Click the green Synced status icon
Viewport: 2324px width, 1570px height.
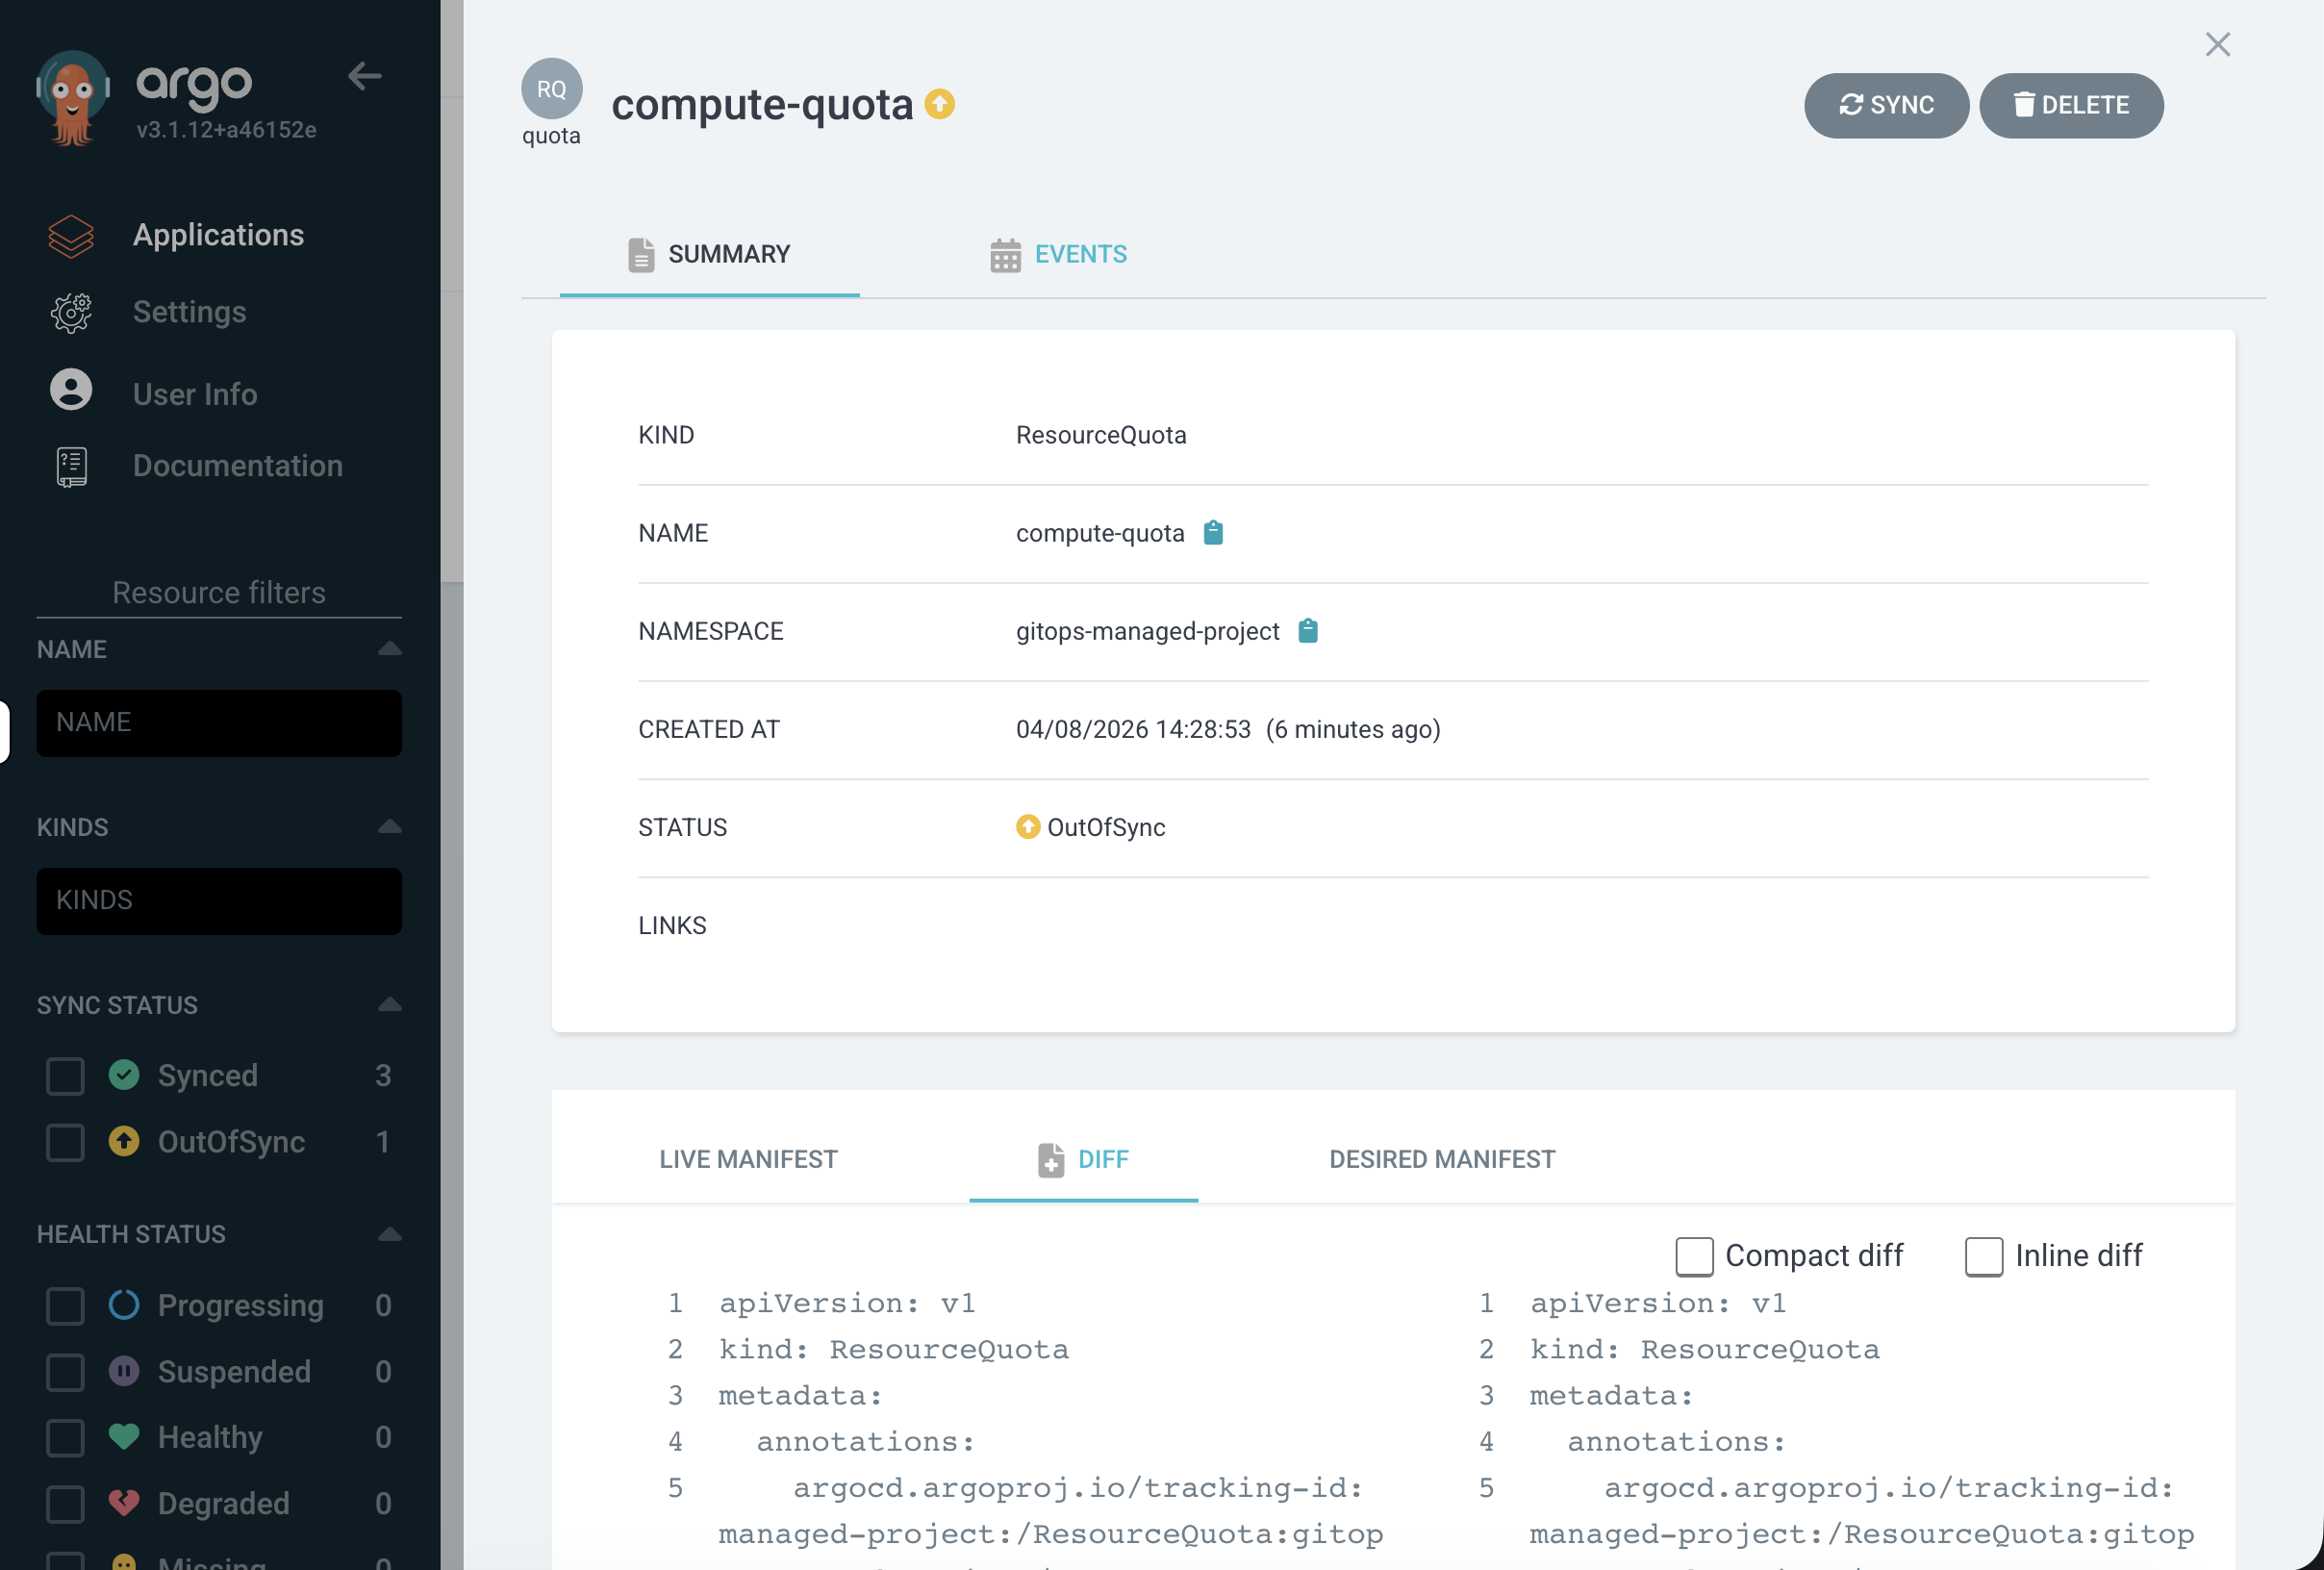point(124,1075)
